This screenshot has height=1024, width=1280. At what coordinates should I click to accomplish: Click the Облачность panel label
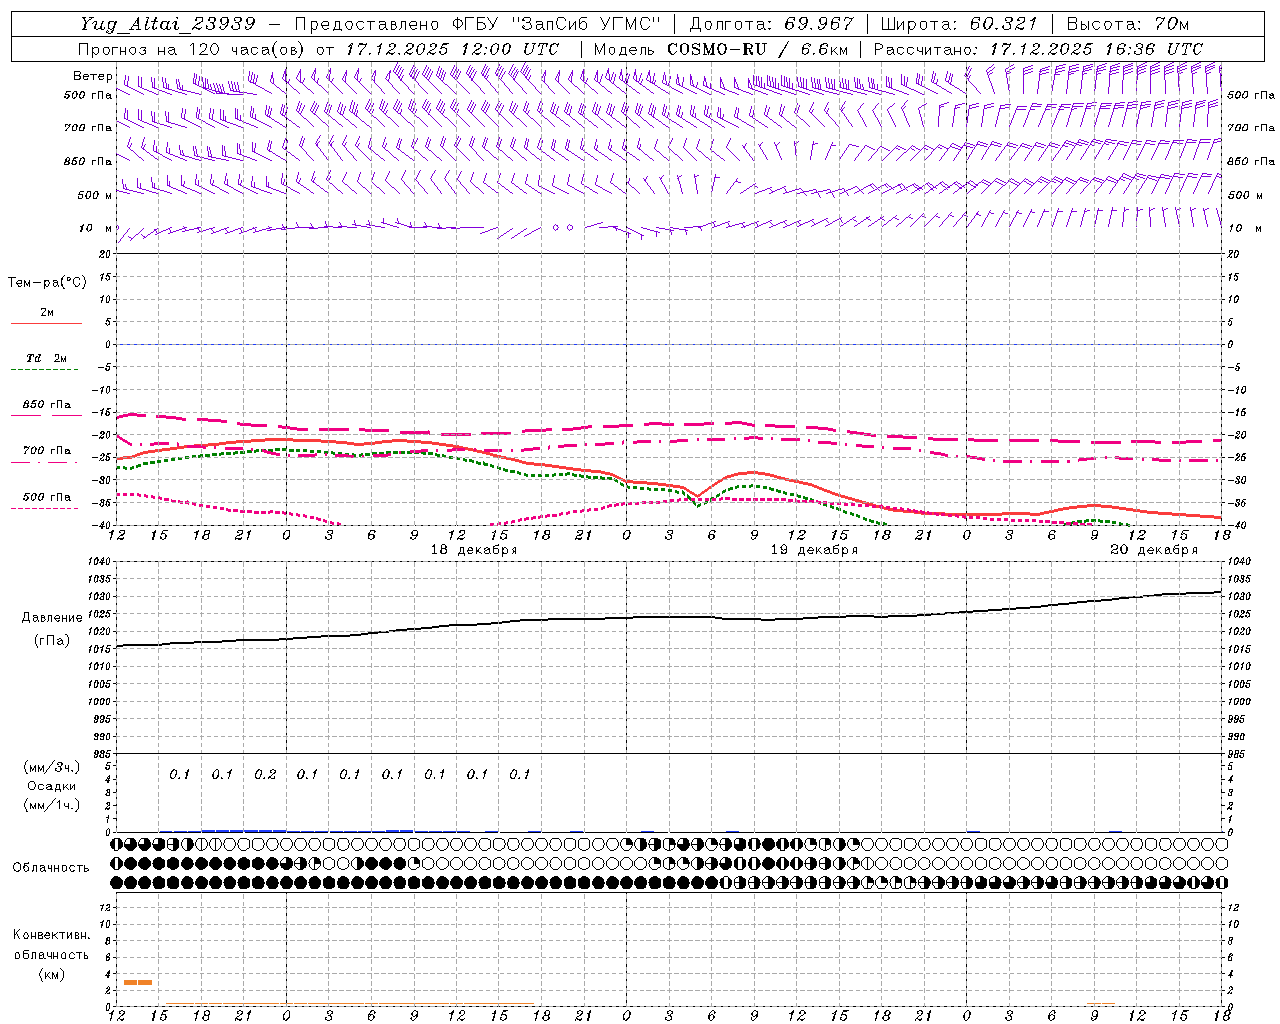coord(51,868)
